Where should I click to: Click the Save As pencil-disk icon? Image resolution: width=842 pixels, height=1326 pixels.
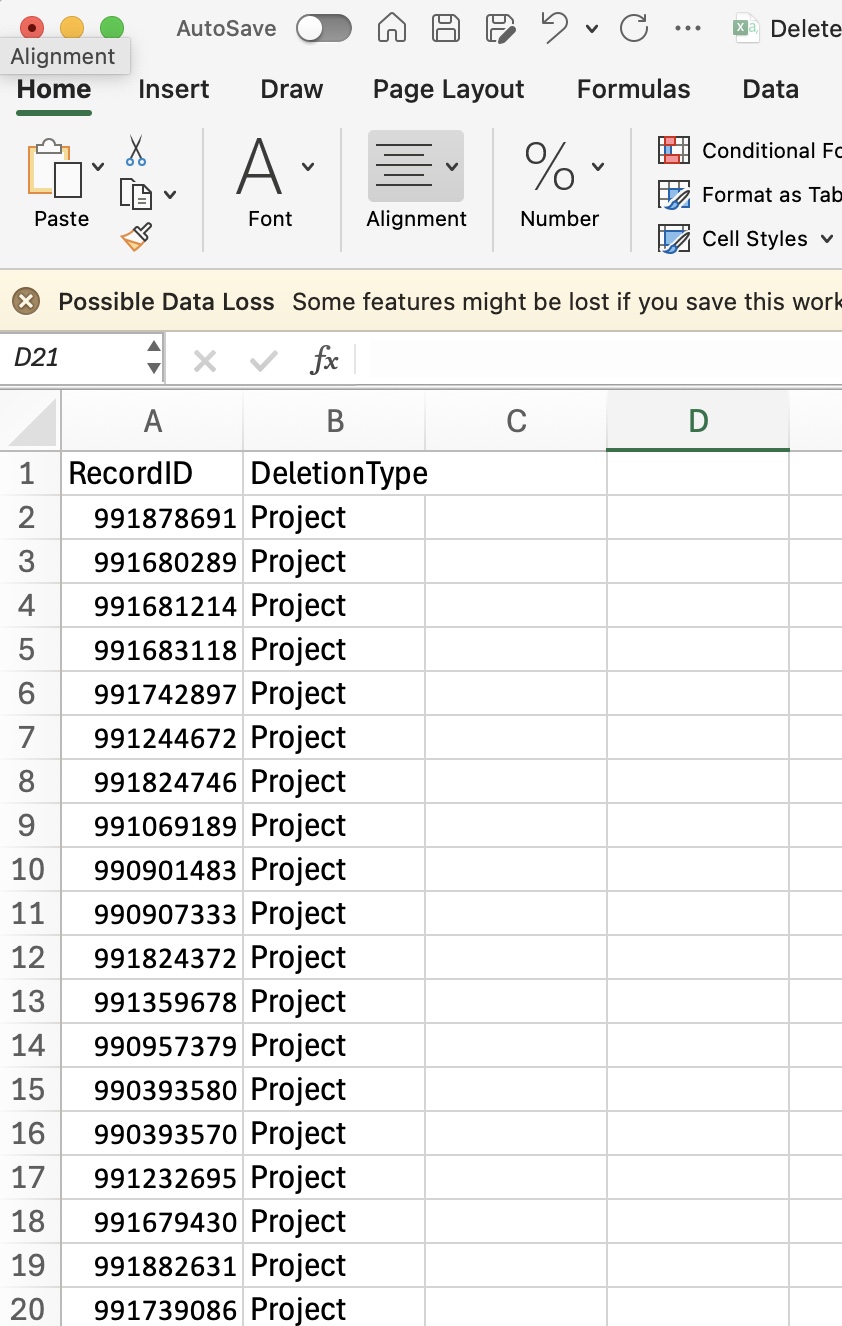(500, 28)
